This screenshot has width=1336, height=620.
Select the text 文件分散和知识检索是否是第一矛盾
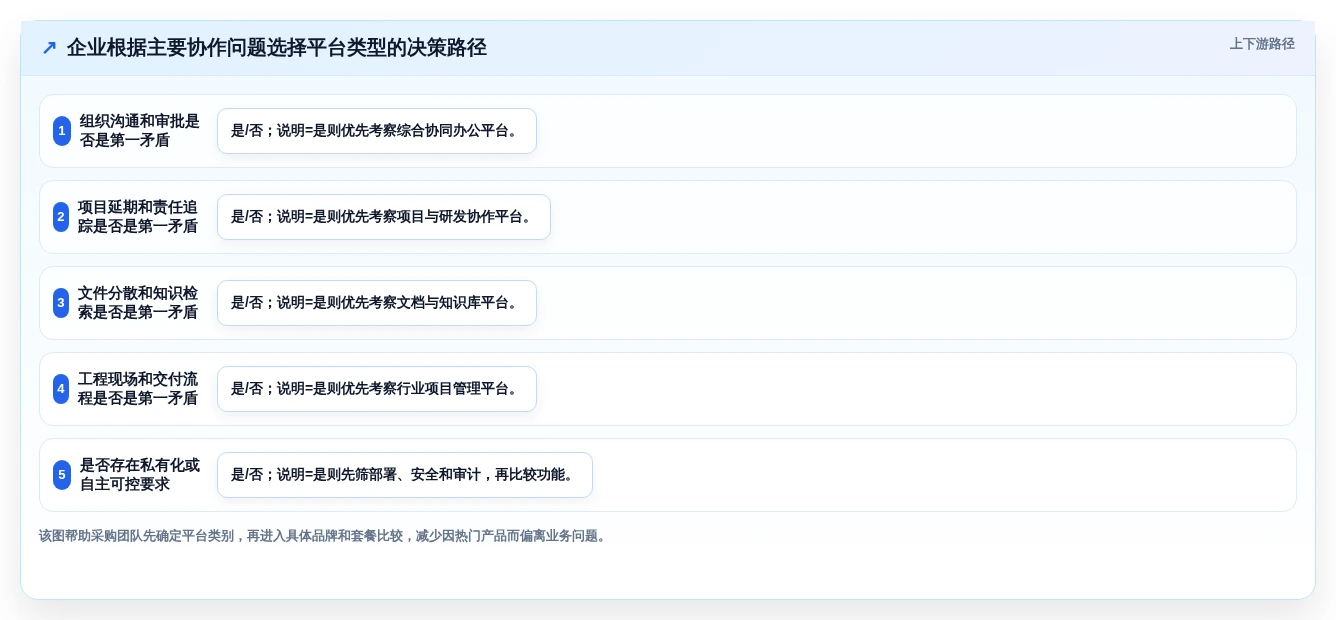click(x=138, y=303)
